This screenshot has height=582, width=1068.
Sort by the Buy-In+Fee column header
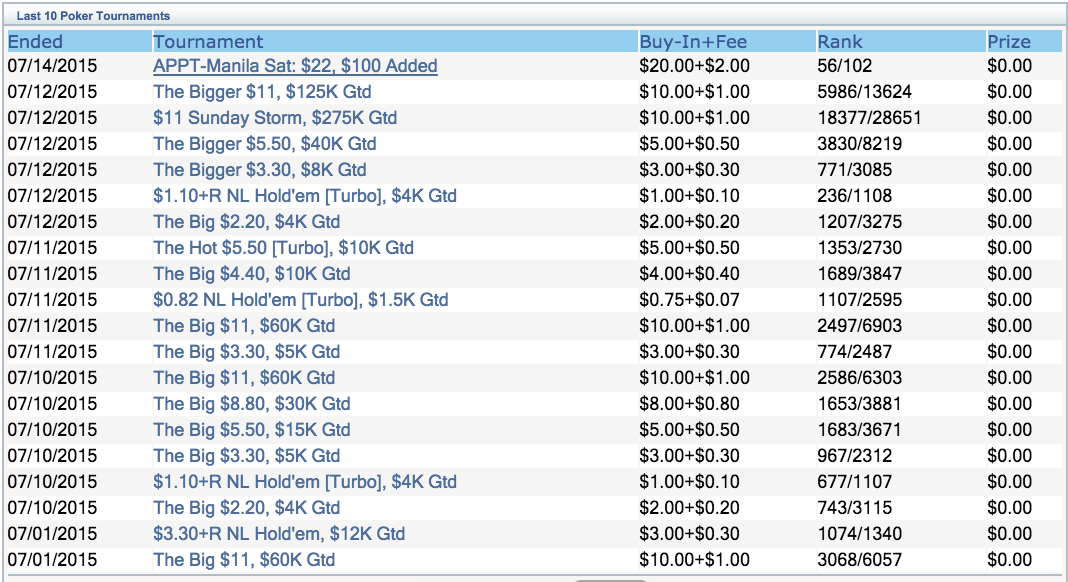pyautogui.click(x=693, y=41)
